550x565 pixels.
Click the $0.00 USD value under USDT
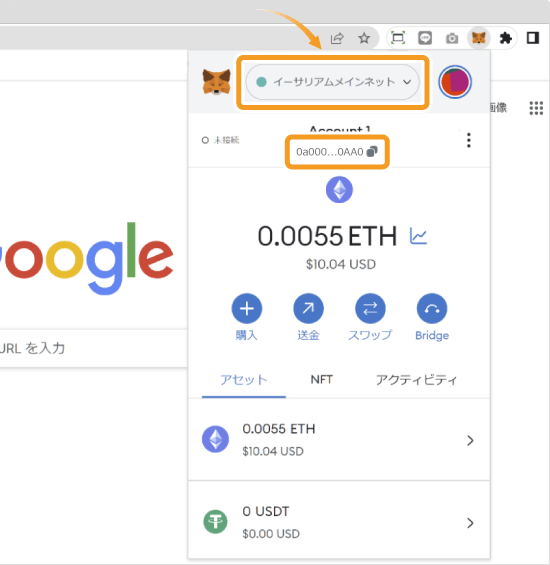click(271, 534)
